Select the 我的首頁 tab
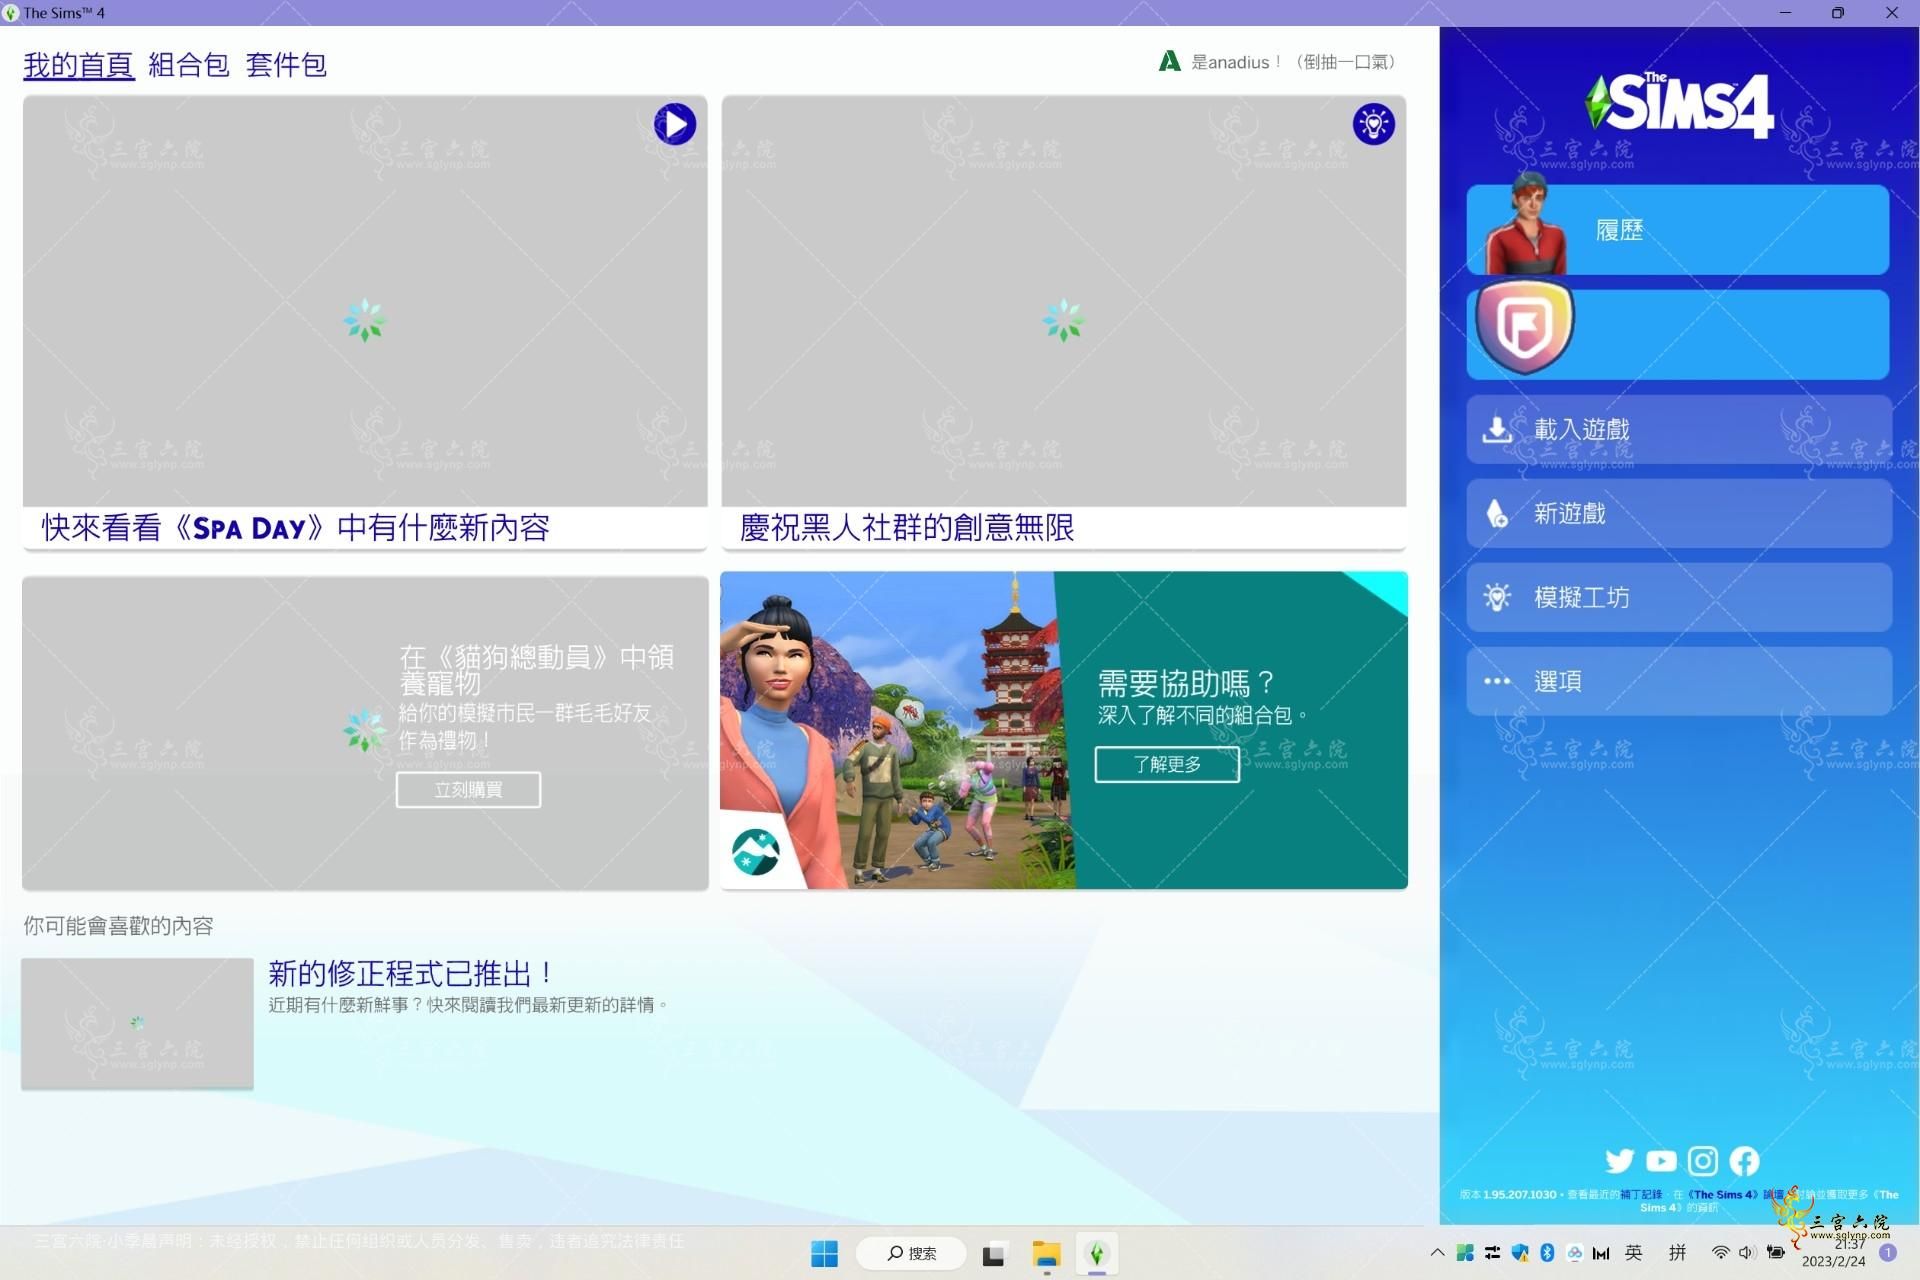This screenshot has width=1920, height=1280. [x=79, y=65]
